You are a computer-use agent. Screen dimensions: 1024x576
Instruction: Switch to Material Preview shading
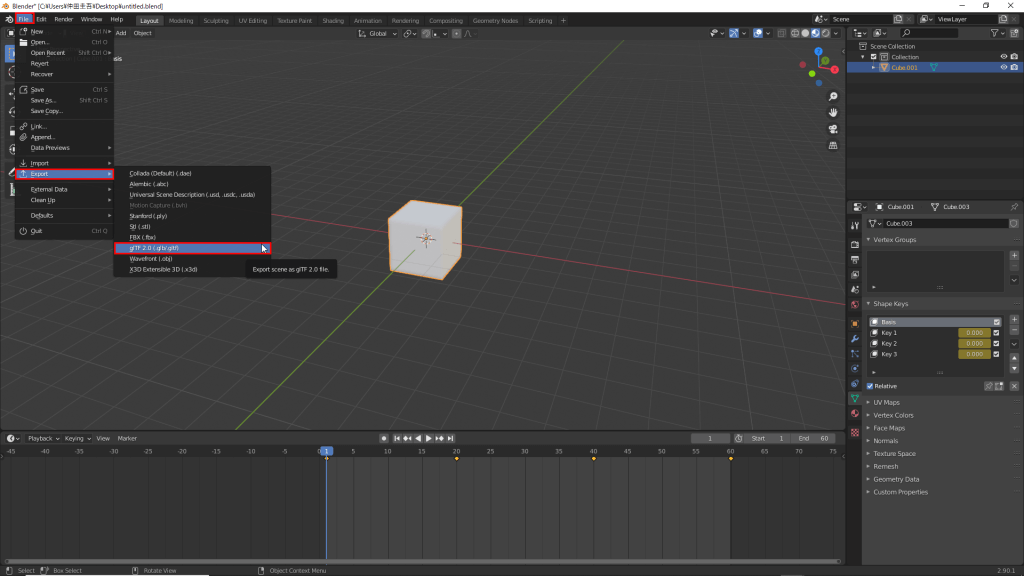click(815, 33)
